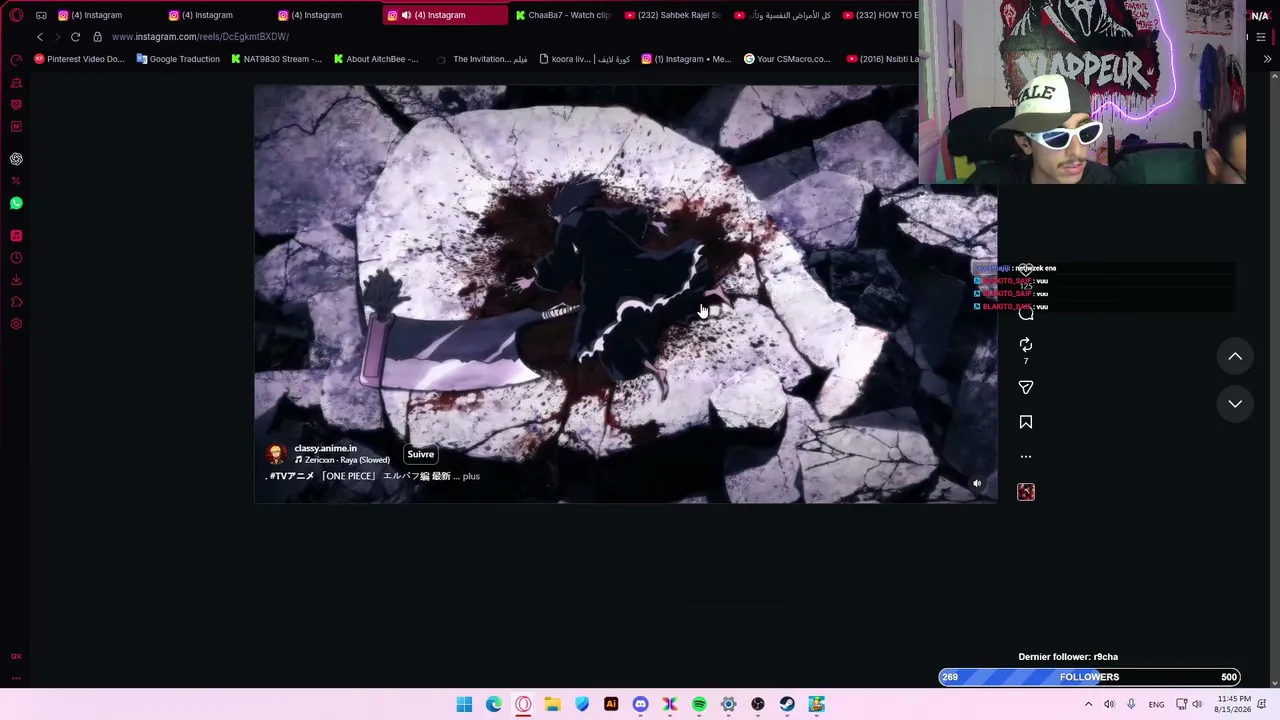
Task: Open the tray microphone indicator
Action: pos(1131,704)
